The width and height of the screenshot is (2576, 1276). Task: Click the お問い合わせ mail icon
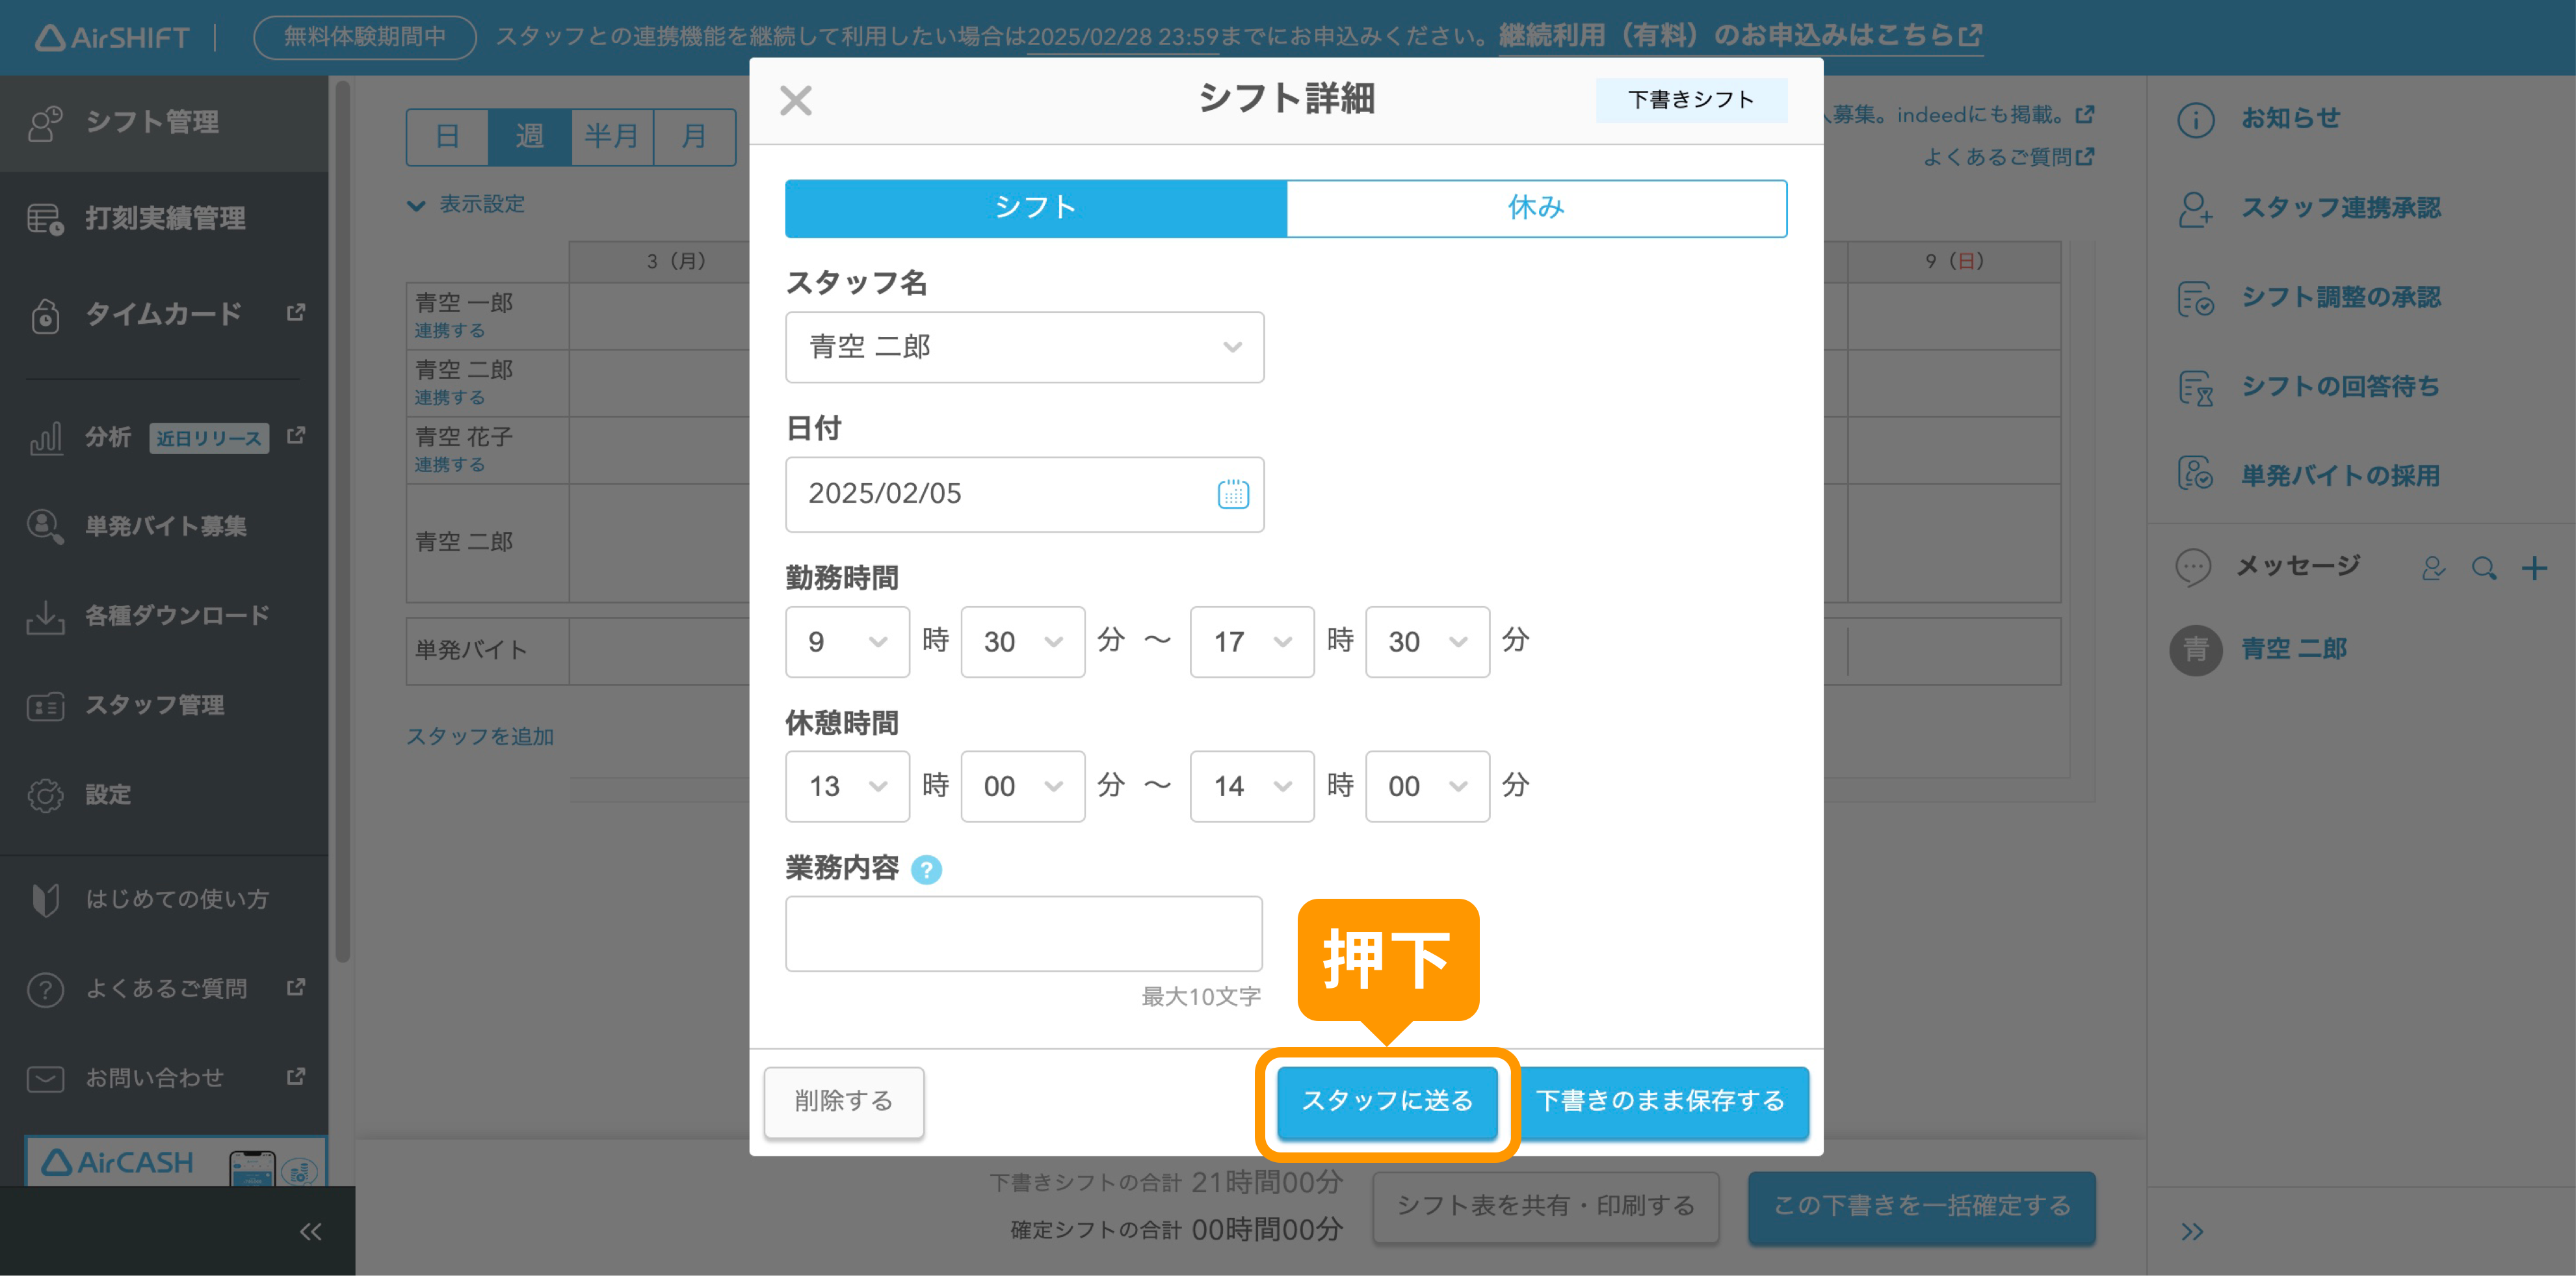[45, 1079]
